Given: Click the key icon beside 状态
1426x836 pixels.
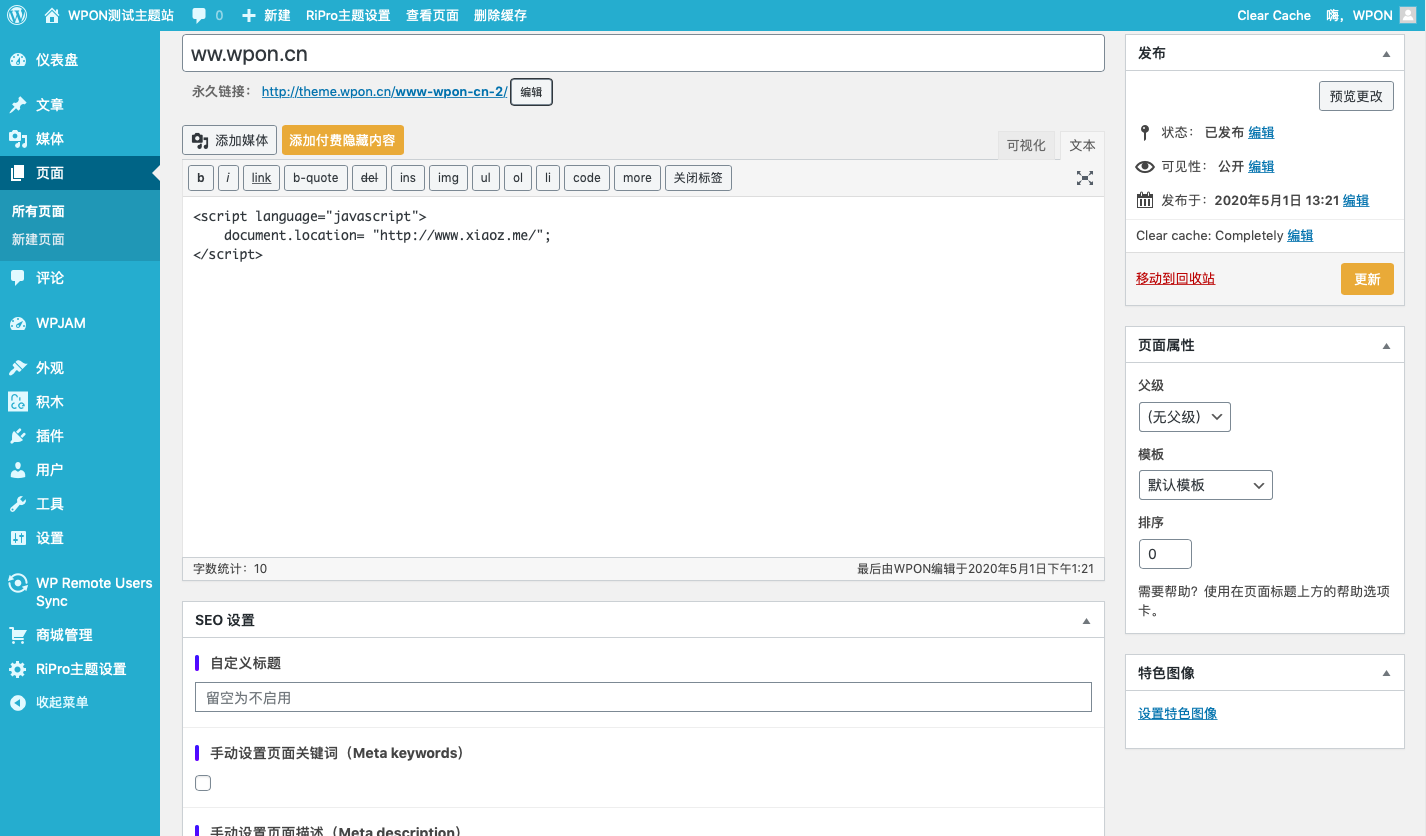Looking at the screenshot, I should (x=1145, y=132).
